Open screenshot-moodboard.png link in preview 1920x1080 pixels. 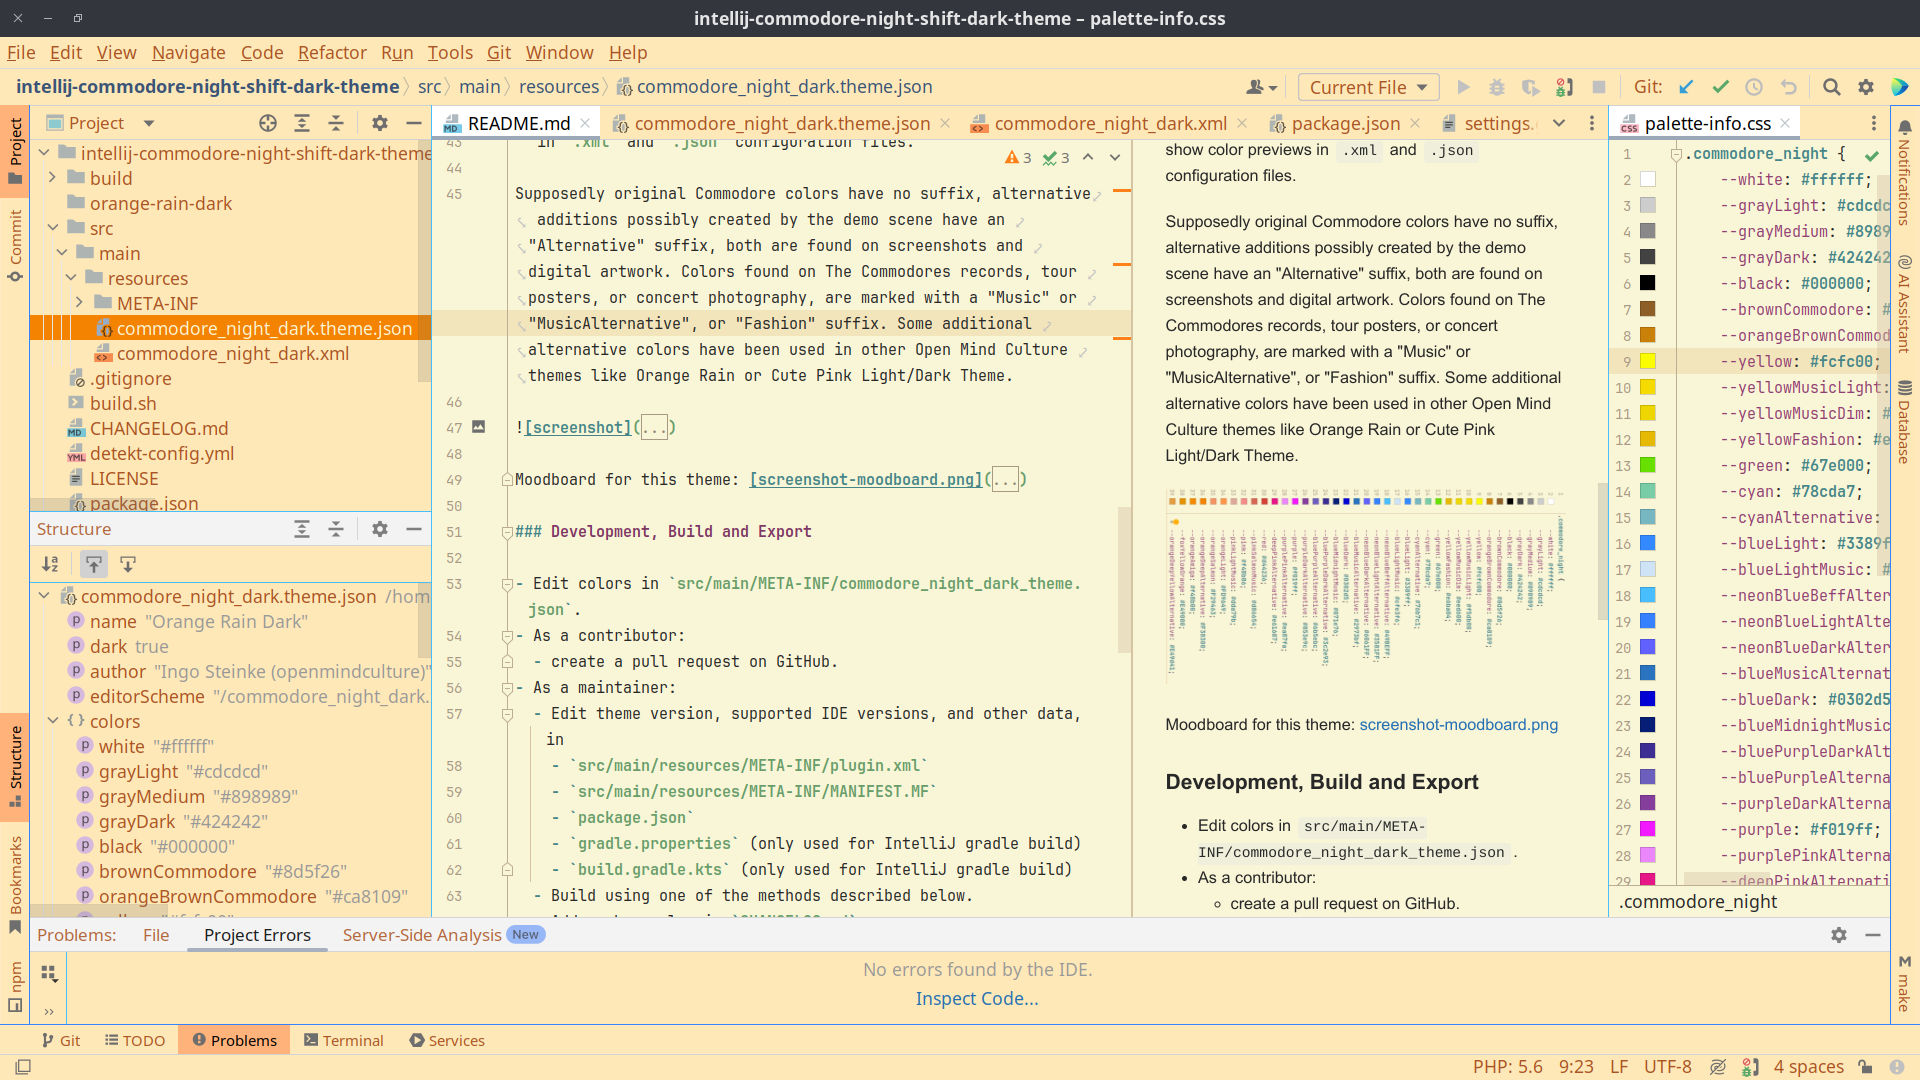pyautogui.click(x=1458, y=724)
